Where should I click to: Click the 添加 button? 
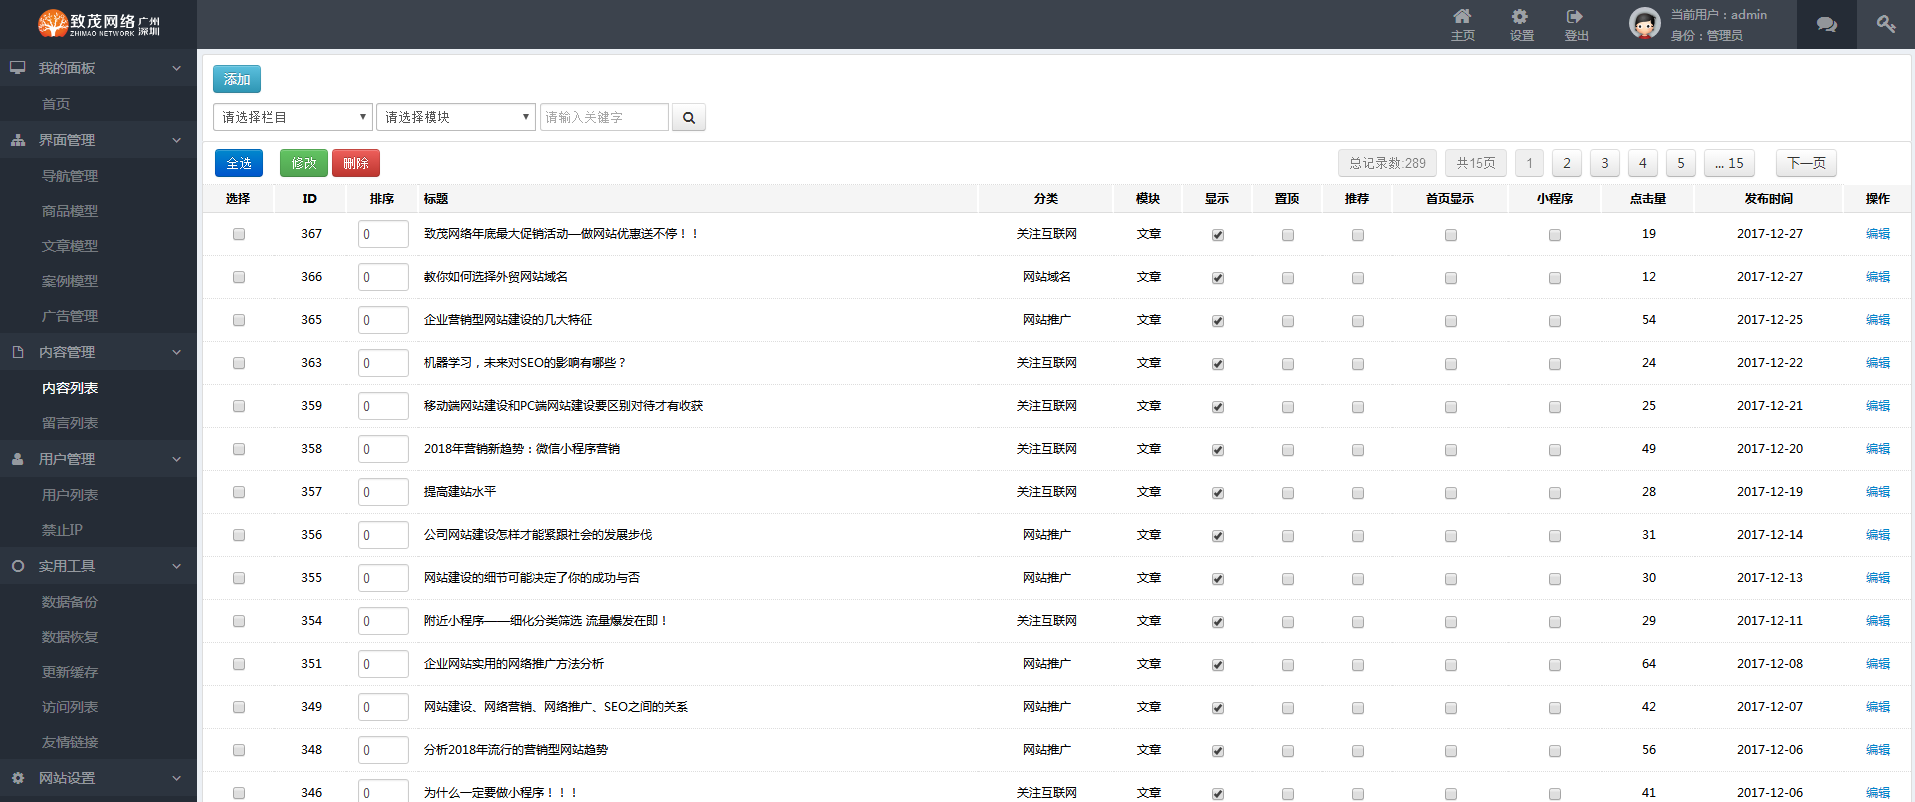[x=237, y=79]
